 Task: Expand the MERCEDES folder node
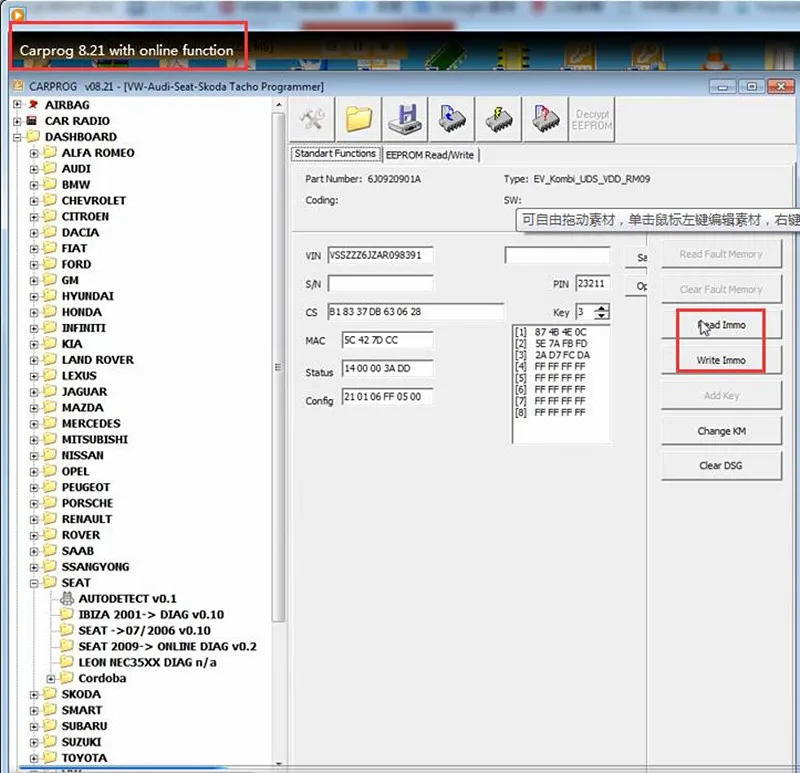[34, 423]
